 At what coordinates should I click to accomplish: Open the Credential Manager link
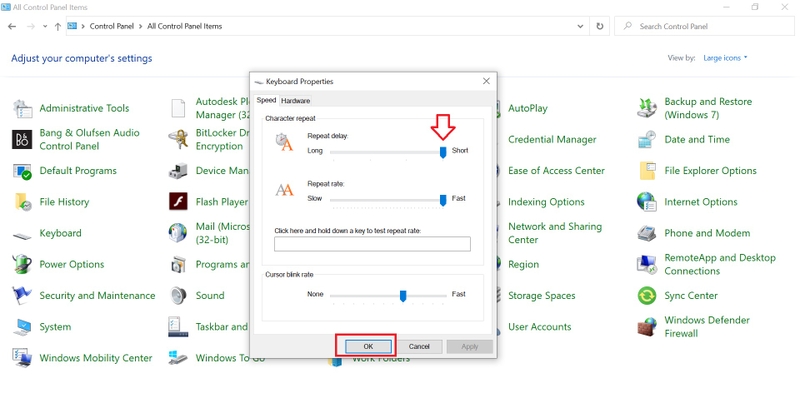click(552, 139)
